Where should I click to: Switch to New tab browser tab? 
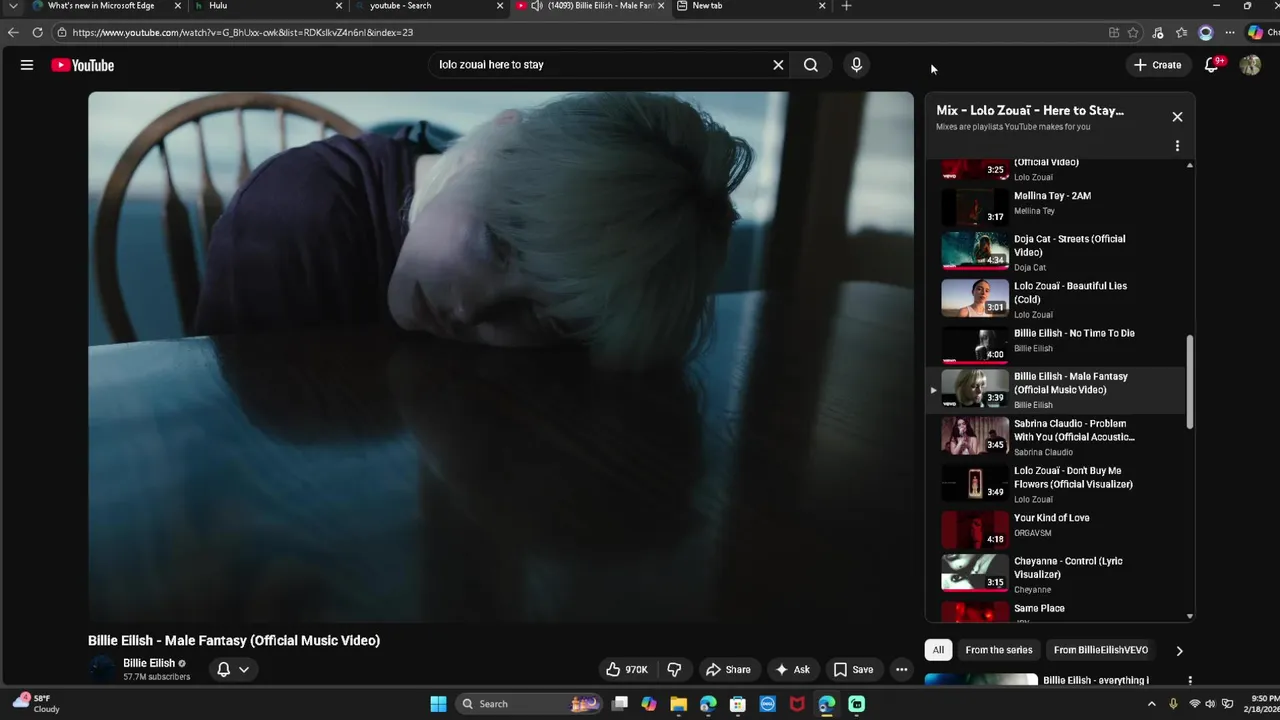[x=750, y=6]
